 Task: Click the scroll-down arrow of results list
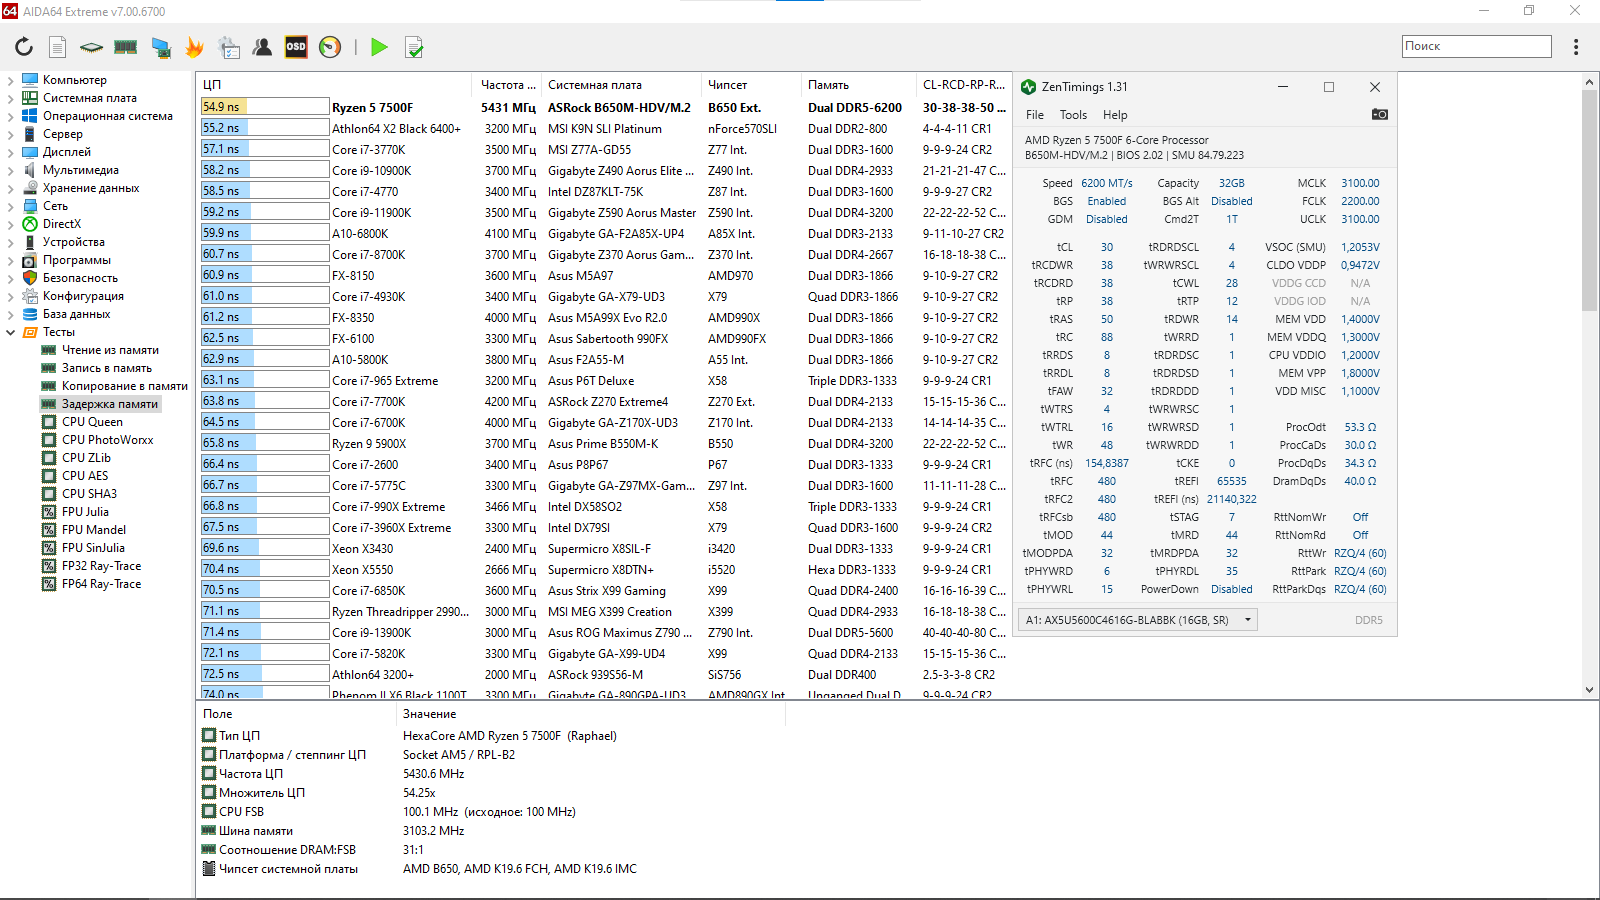[1590, 690]
